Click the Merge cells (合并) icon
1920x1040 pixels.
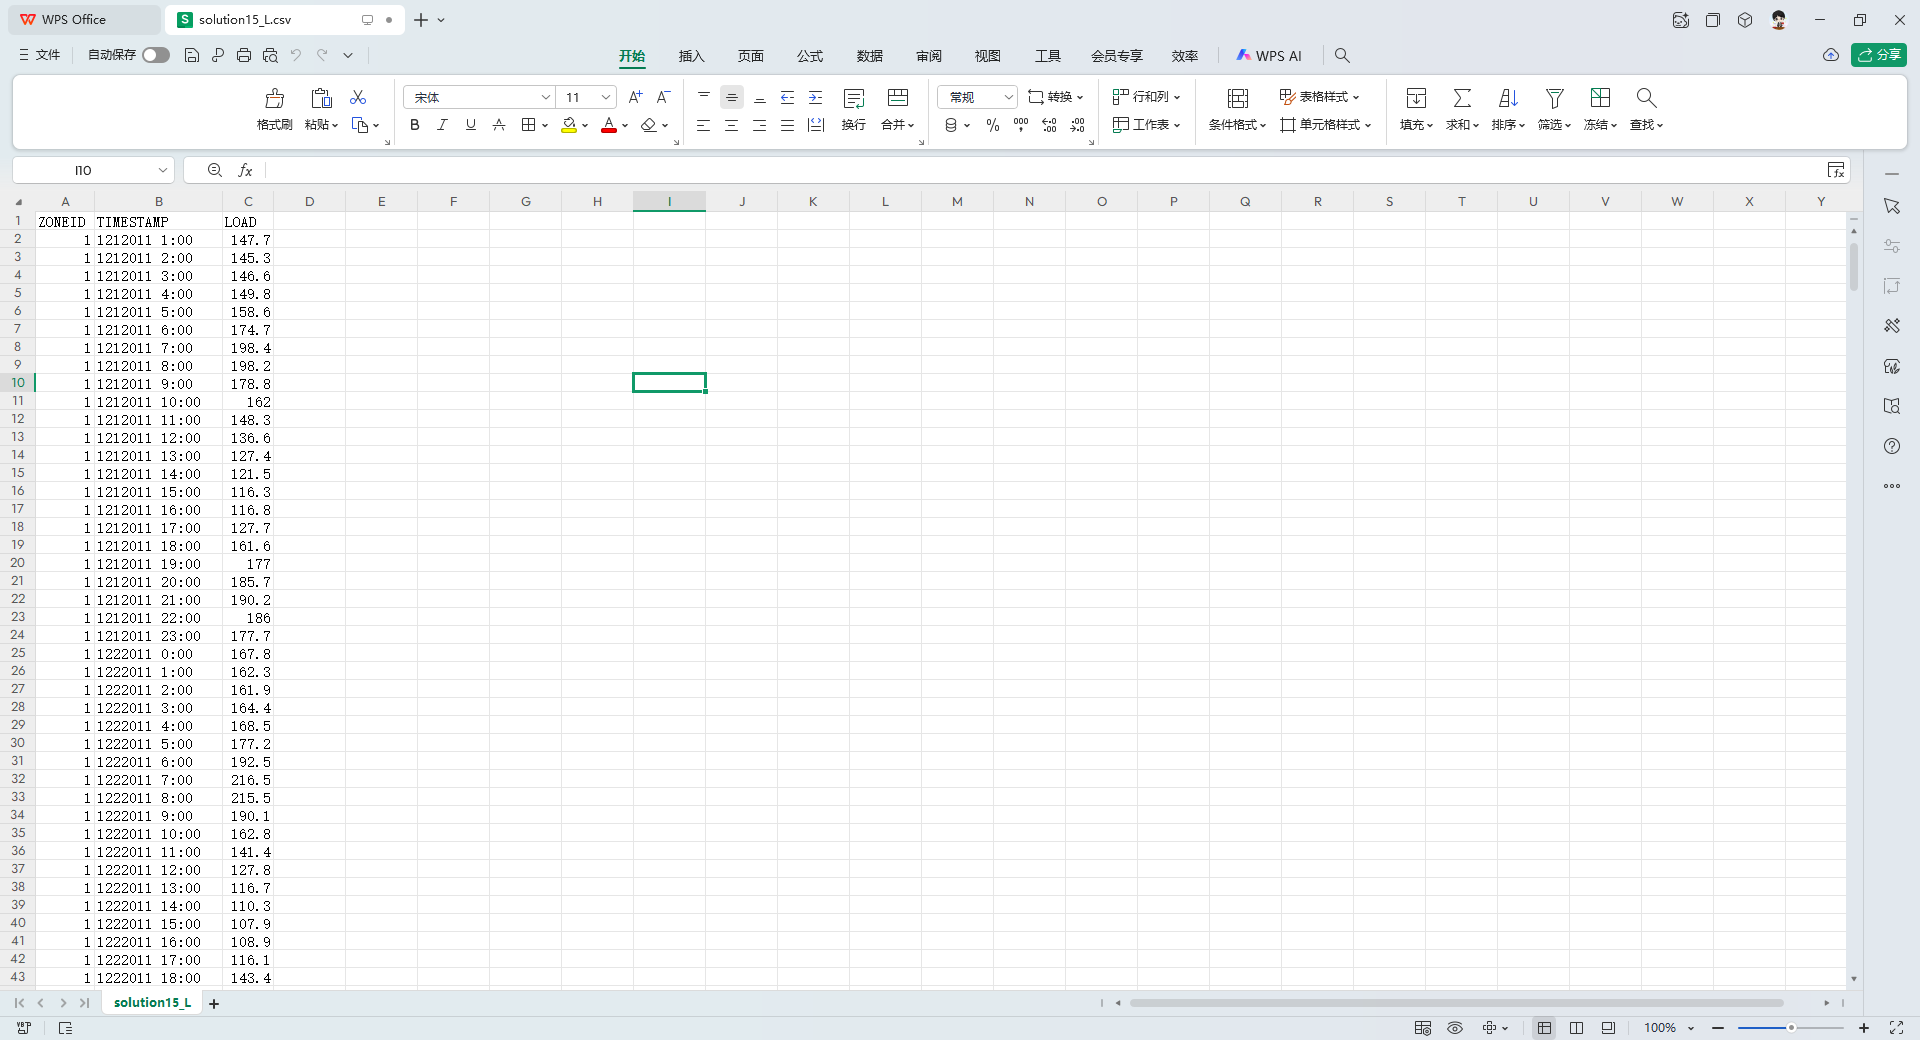click(x=898, y=98)
